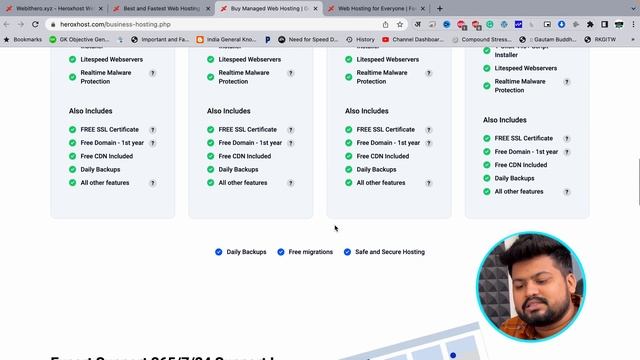
Task: Switch to Web Hosting for Everyone tab
Action: pyautogui.click(x=375, y=8)
